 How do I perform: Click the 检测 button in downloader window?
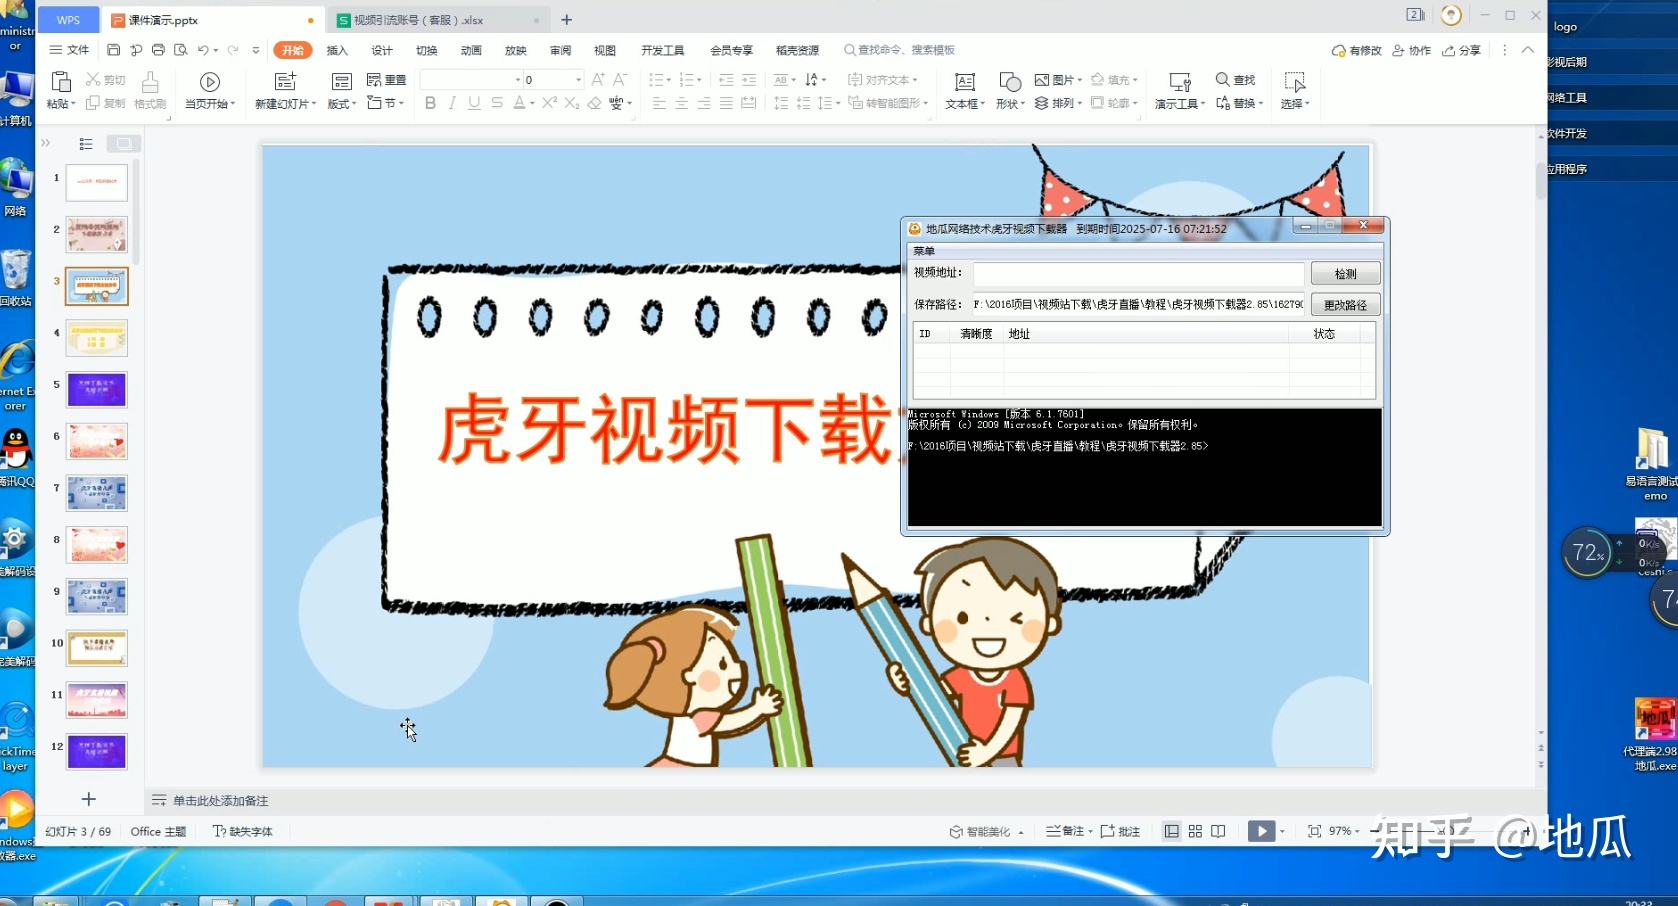(1345, 273)
